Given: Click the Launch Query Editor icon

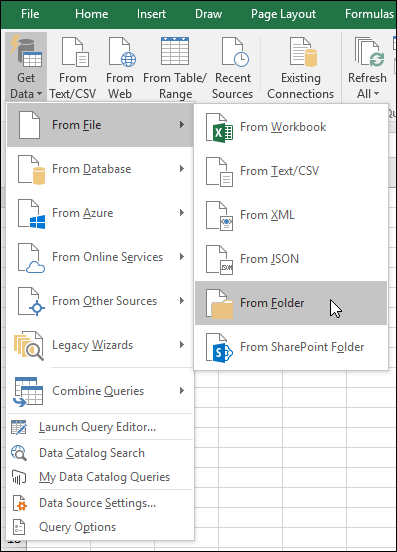Looking at the screenshot, I should [19, 427].
